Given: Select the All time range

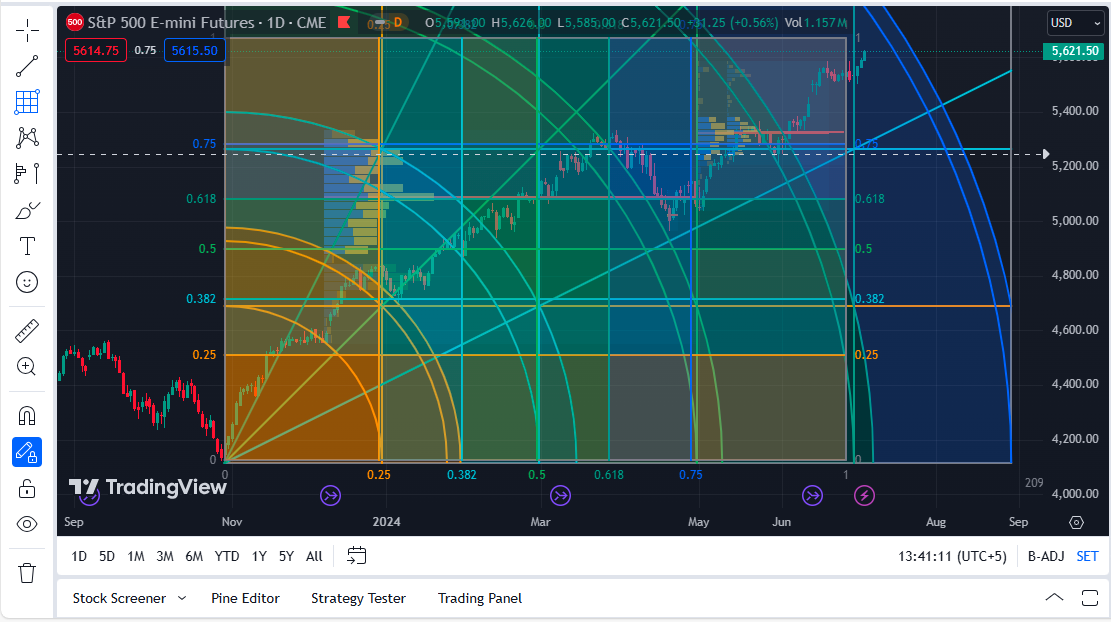Looking at the screenshot, I should 315,556.
